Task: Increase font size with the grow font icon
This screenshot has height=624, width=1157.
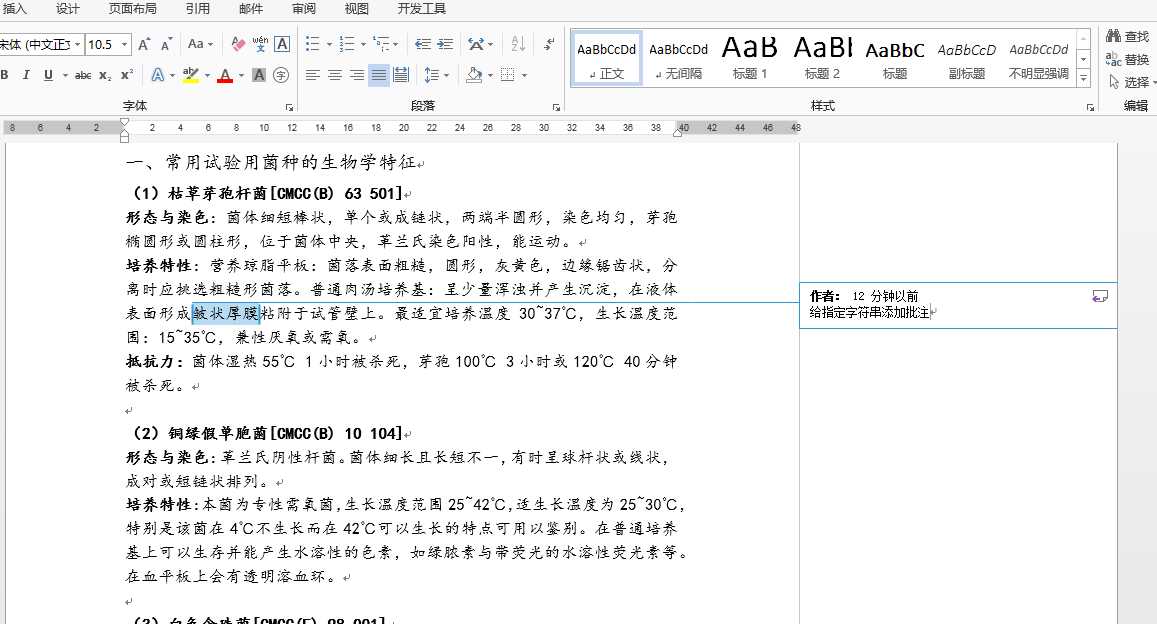Action: point(144,44)
